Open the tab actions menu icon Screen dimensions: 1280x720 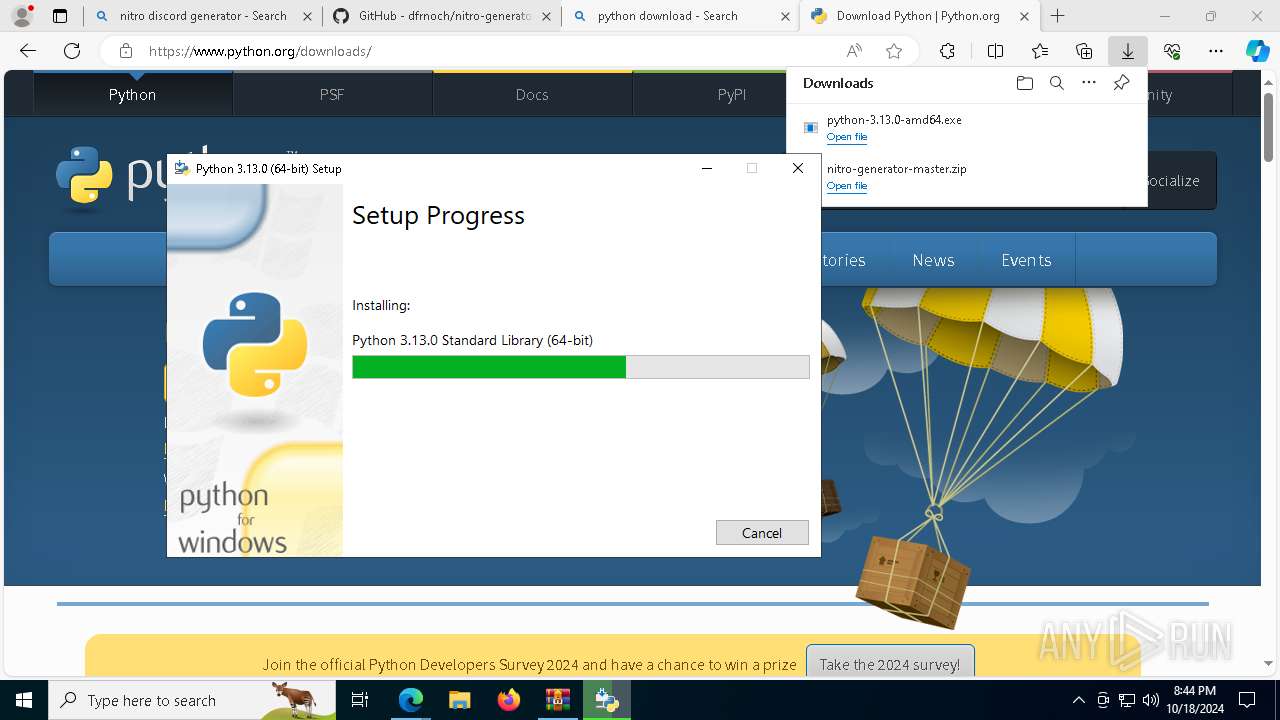click(x=60, y=16)
